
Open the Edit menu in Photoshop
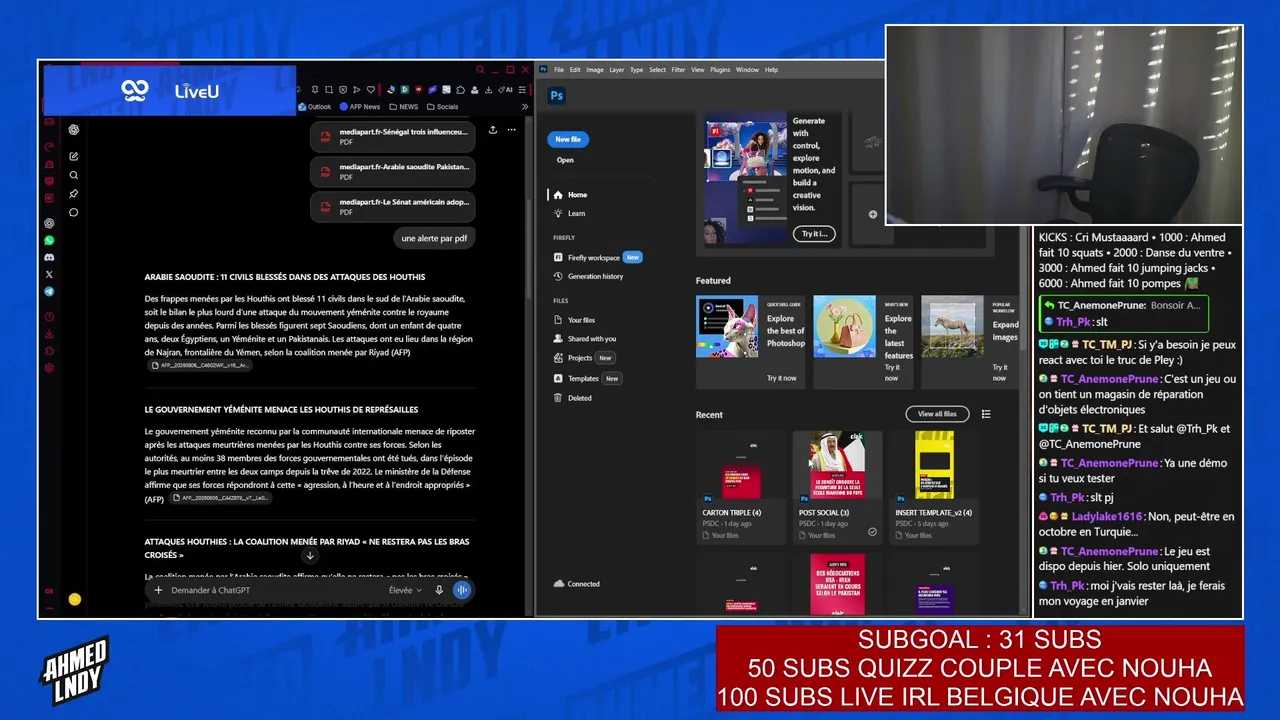tap(575, 70)
